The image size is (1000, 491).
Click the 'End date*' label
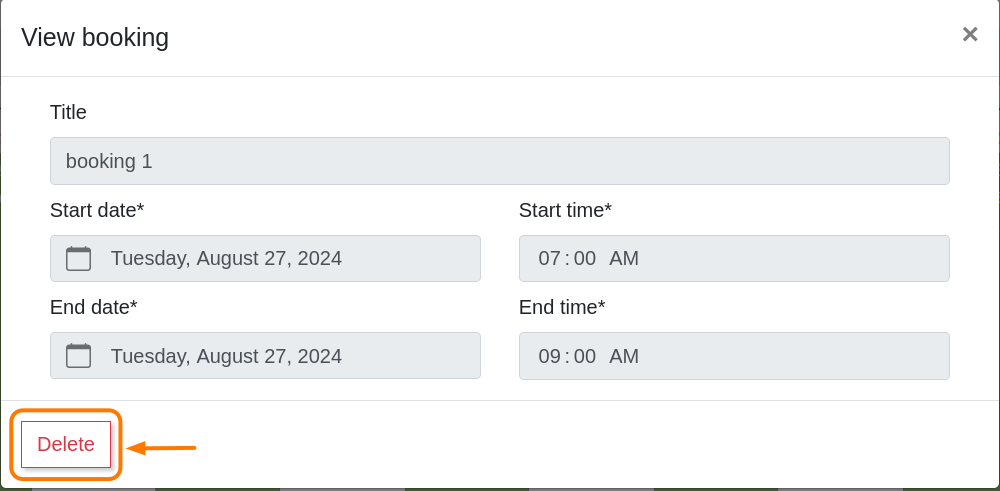tap(93, 308)
